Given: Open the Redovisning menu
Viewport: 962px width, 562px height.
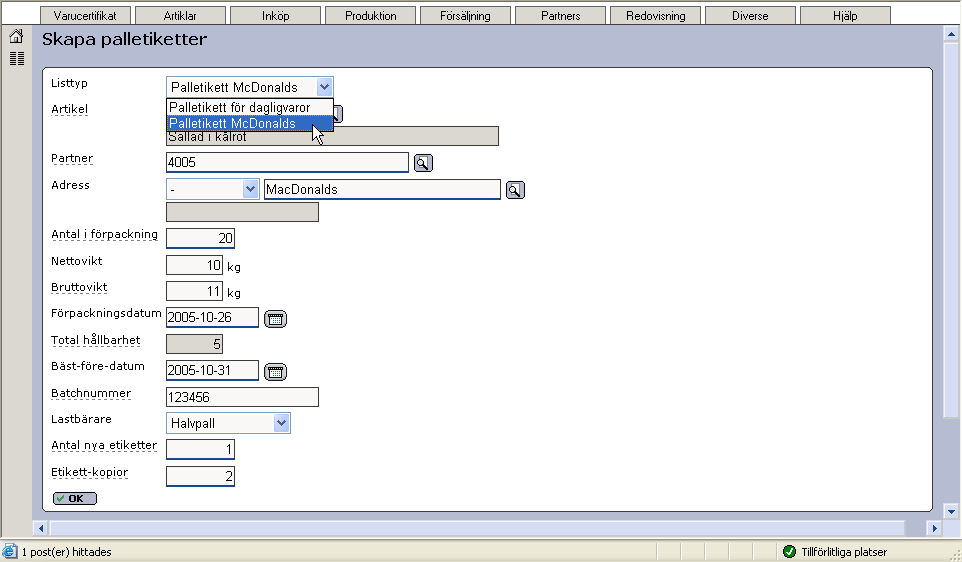Looking at the screenshot, I should tap(655, 15).
